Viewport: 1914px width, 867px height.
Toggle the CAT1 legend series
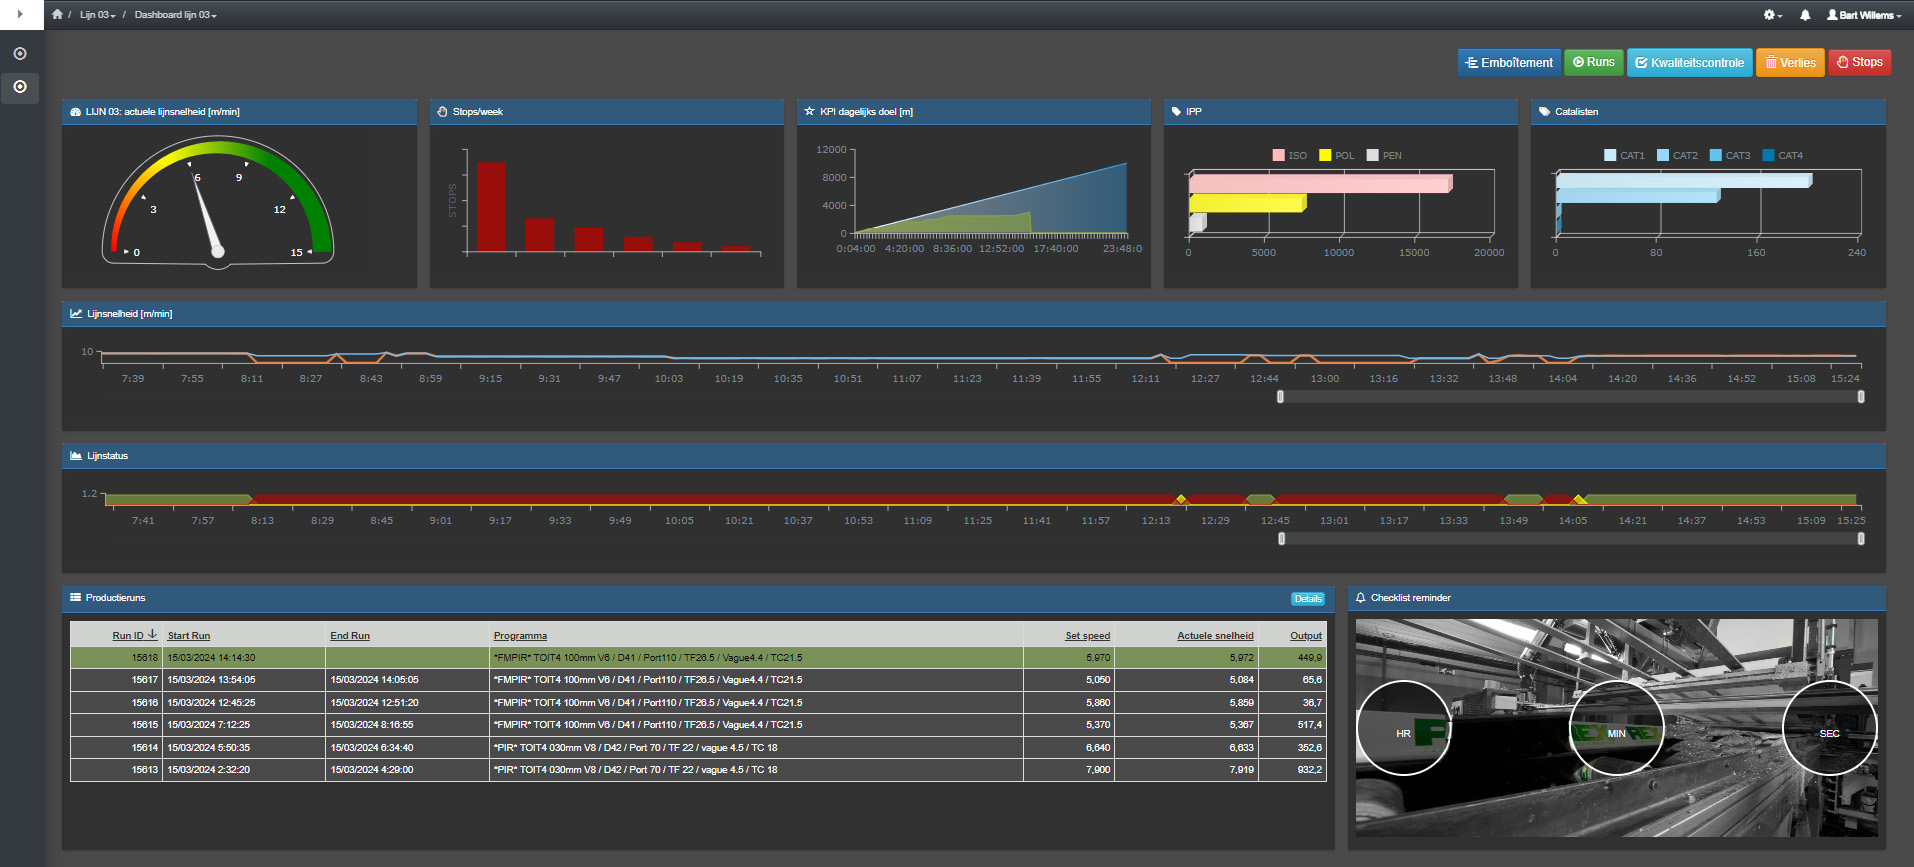click(x=1624, y=155)
